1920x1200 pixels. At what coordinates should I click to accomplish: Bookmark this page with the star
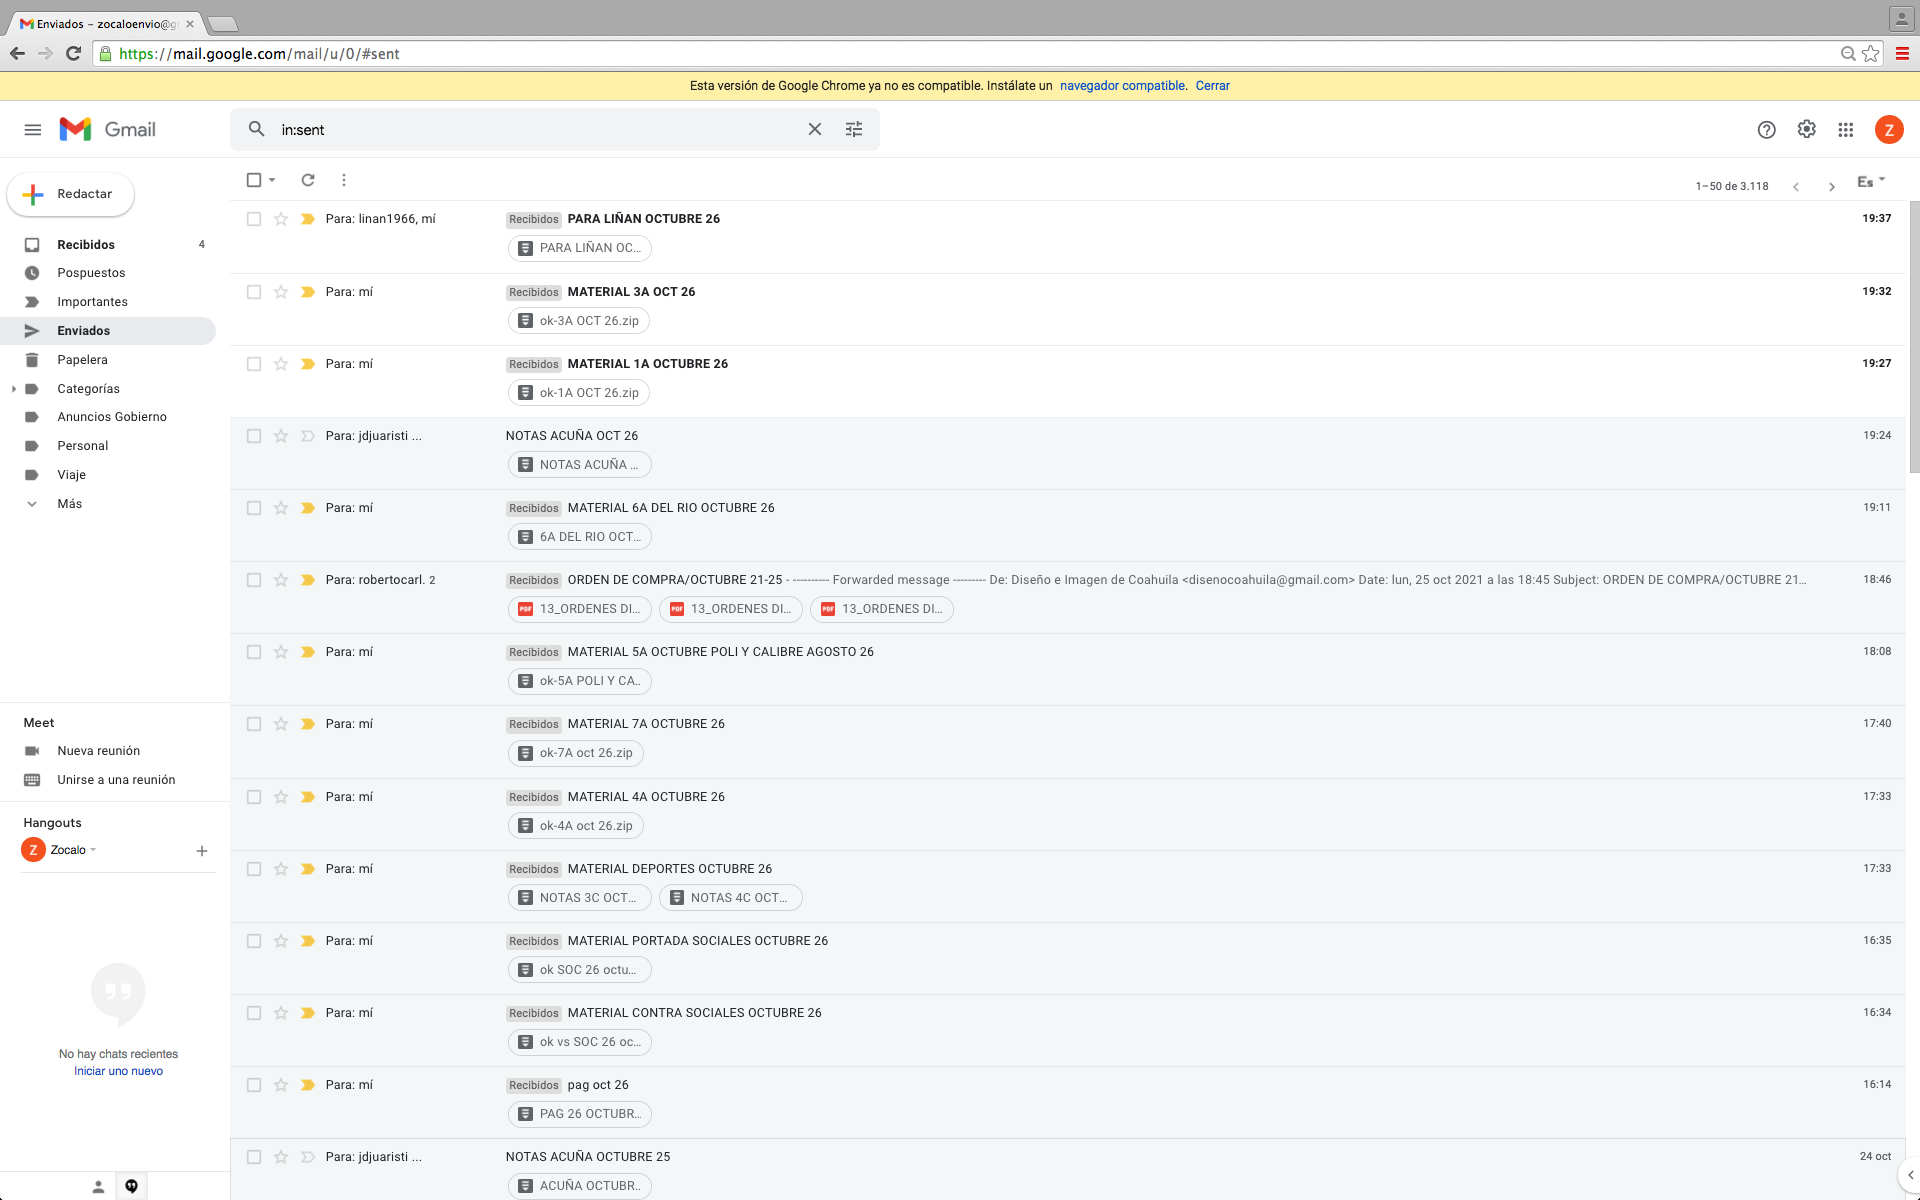point(1871,54)
